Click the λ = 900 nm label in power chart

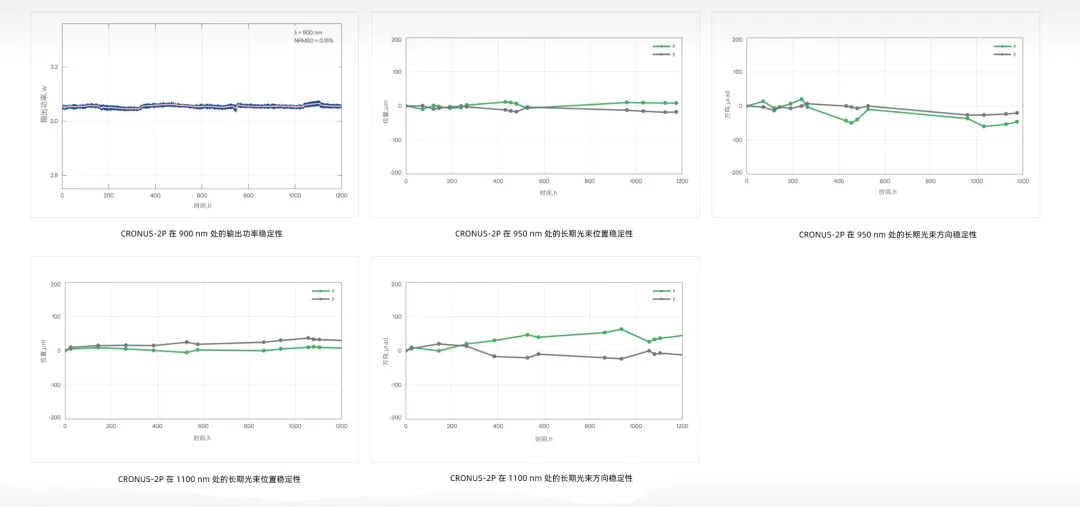(x=308, y=32)
